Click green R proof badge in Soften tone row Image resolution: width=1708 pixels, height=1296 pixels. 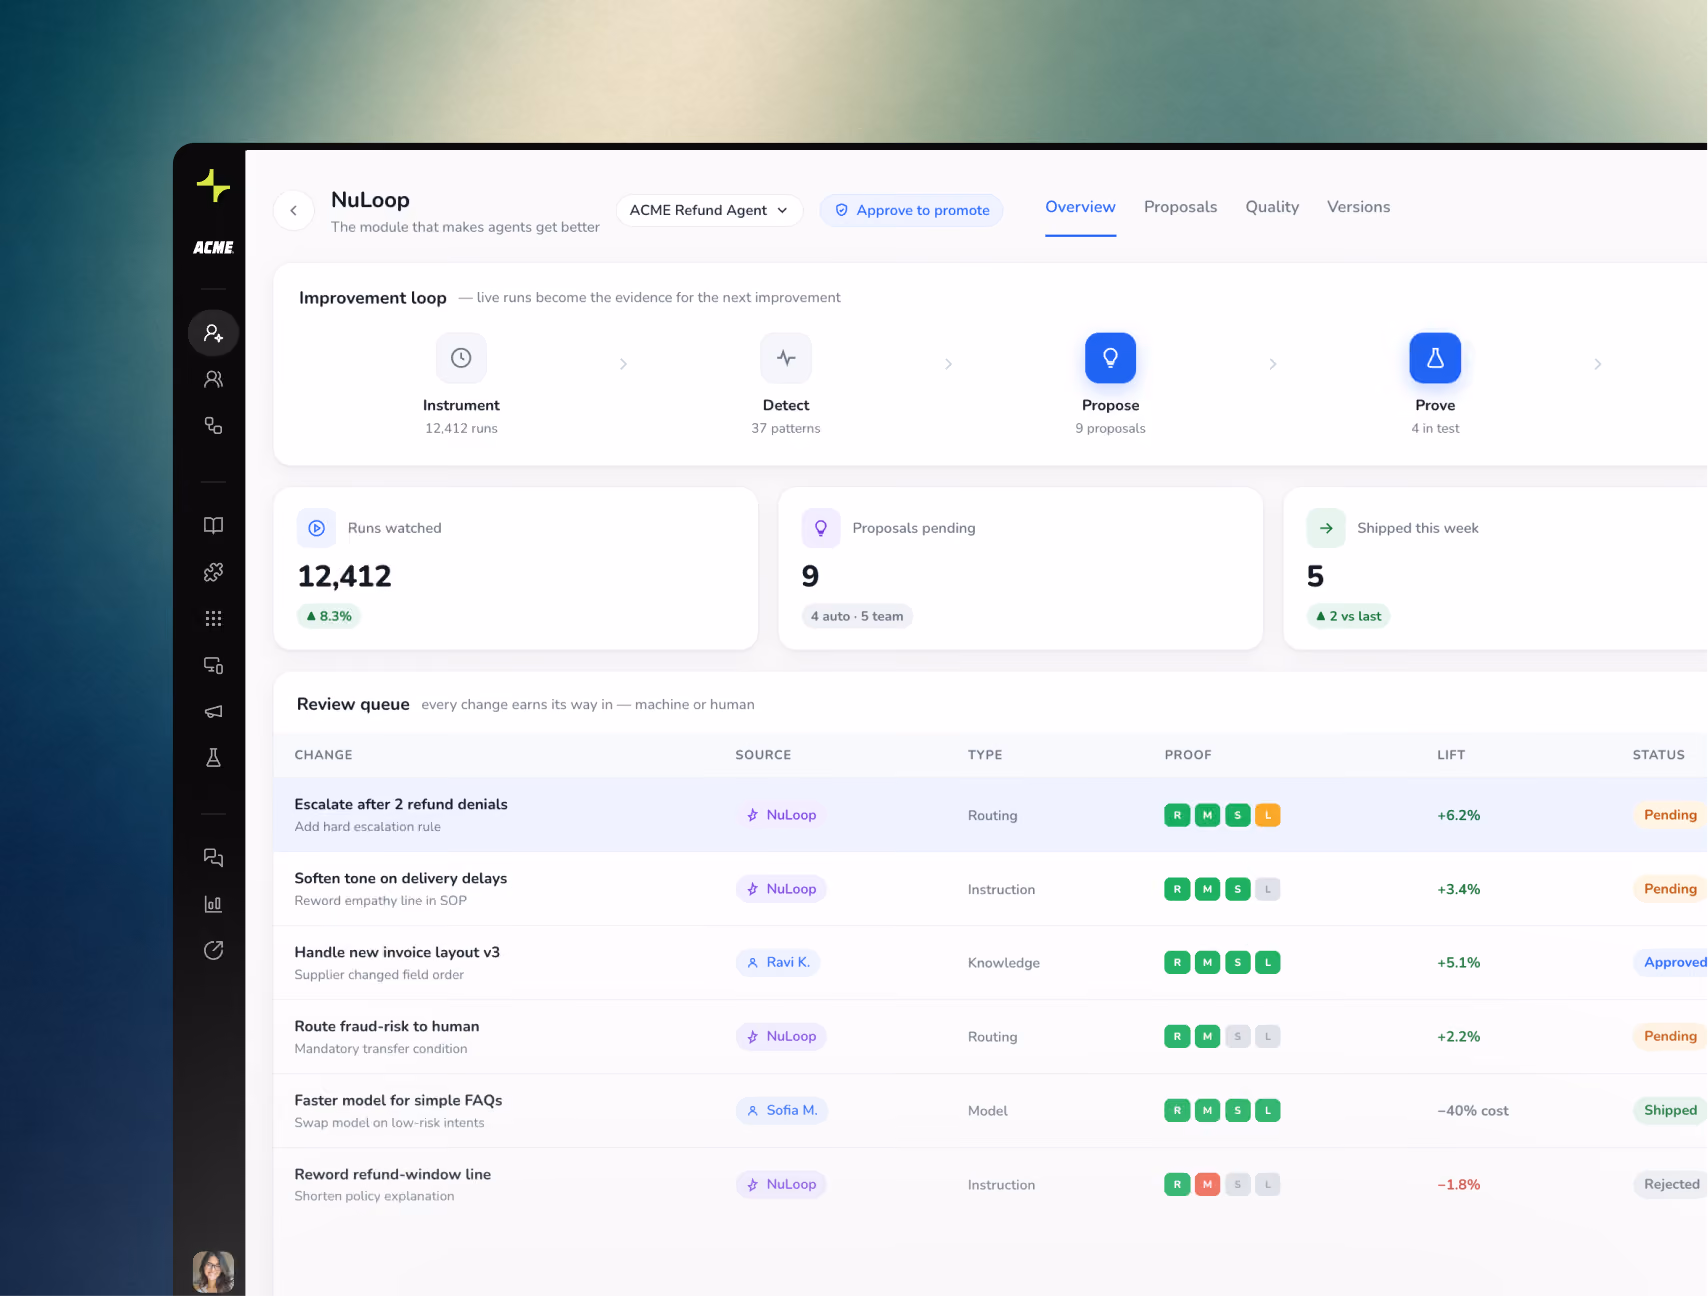click(1177, 889)
